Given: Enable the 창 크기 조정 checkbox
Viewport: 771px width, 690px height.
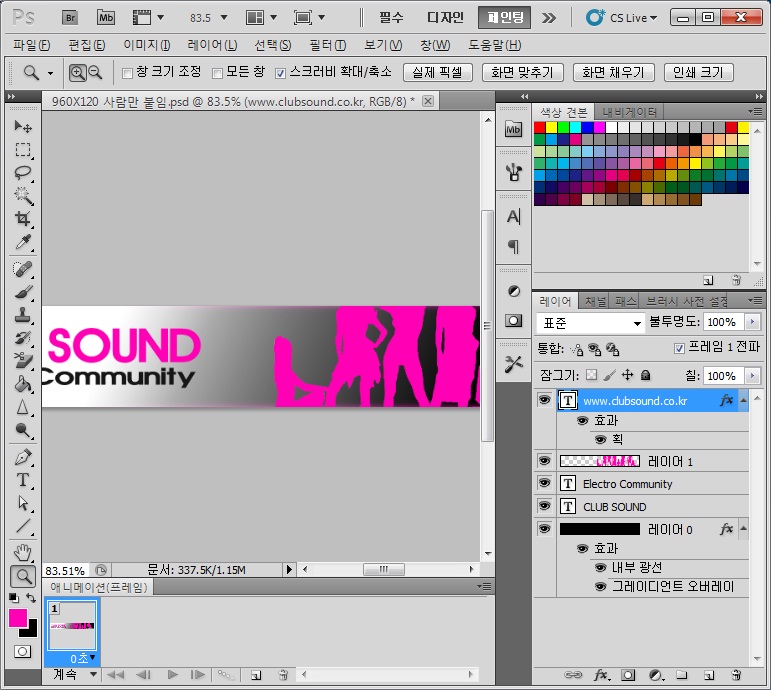Looking at the screenshot, I should [127, 73].
